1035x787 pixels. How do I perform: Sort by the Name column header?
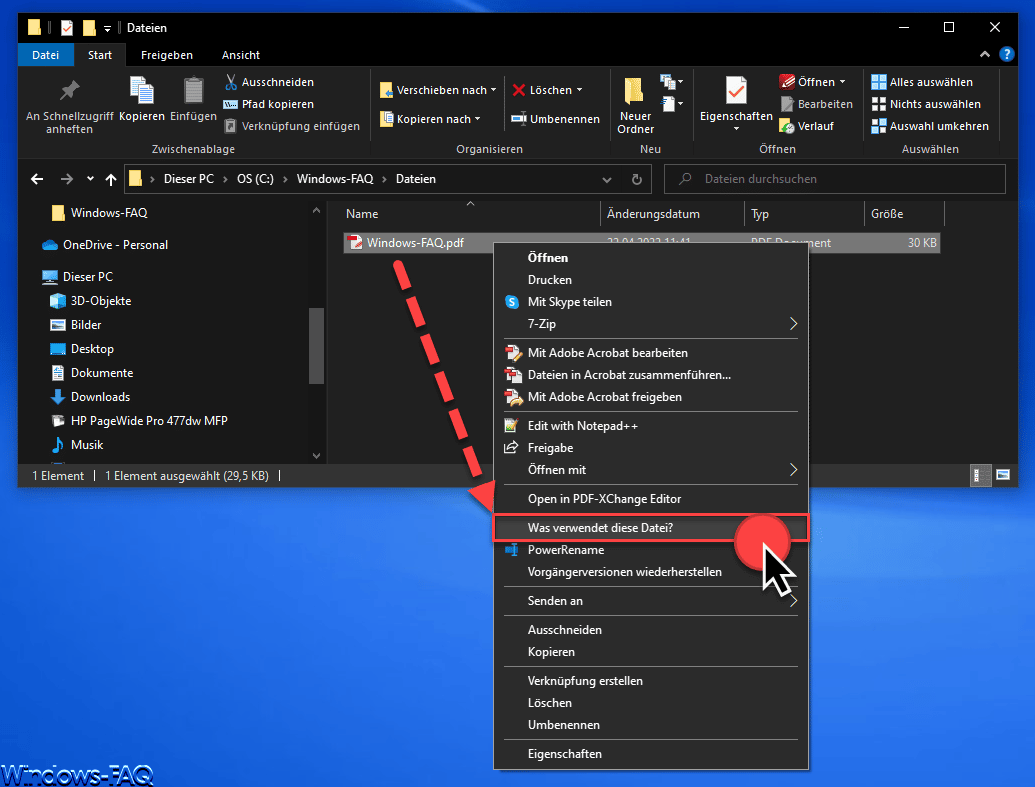coord(471,214)
